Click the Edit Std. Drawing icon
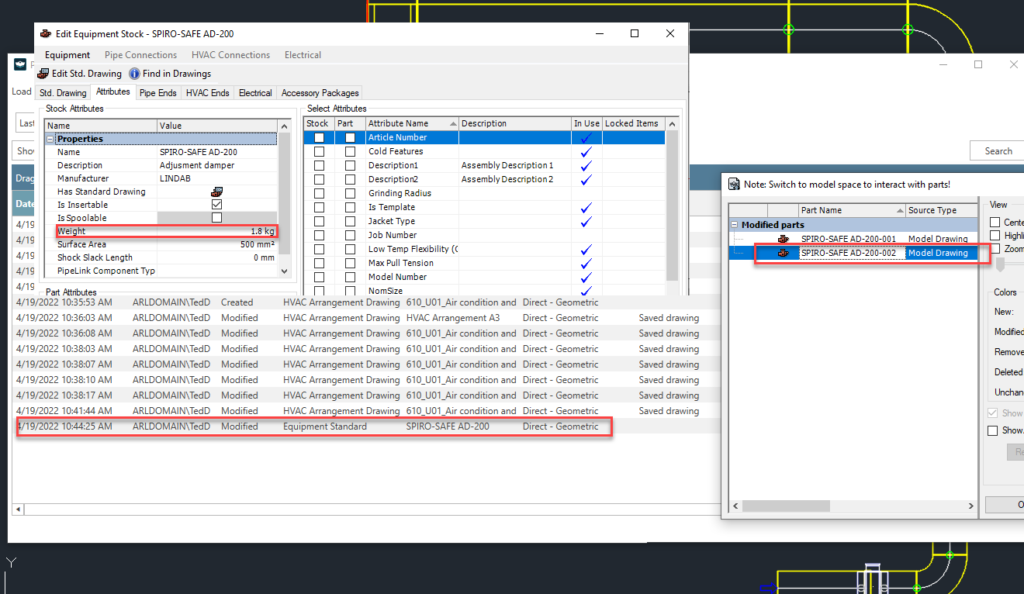Image resolution: width=1024 pixels, height=594 pixels. (43, 73)
